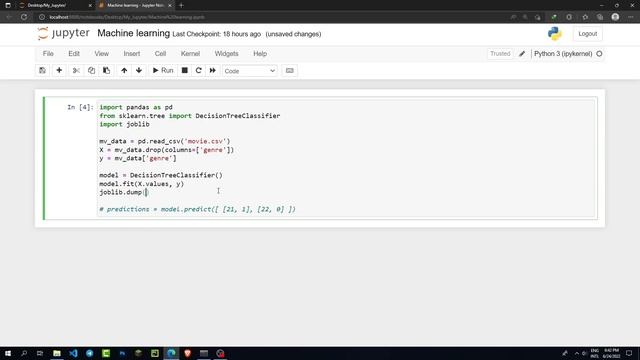The height and width of the screenshot is (360, 640).
Task: Click the DecisionTreeClassifier() model line
Action: click(x=161, y=176)
